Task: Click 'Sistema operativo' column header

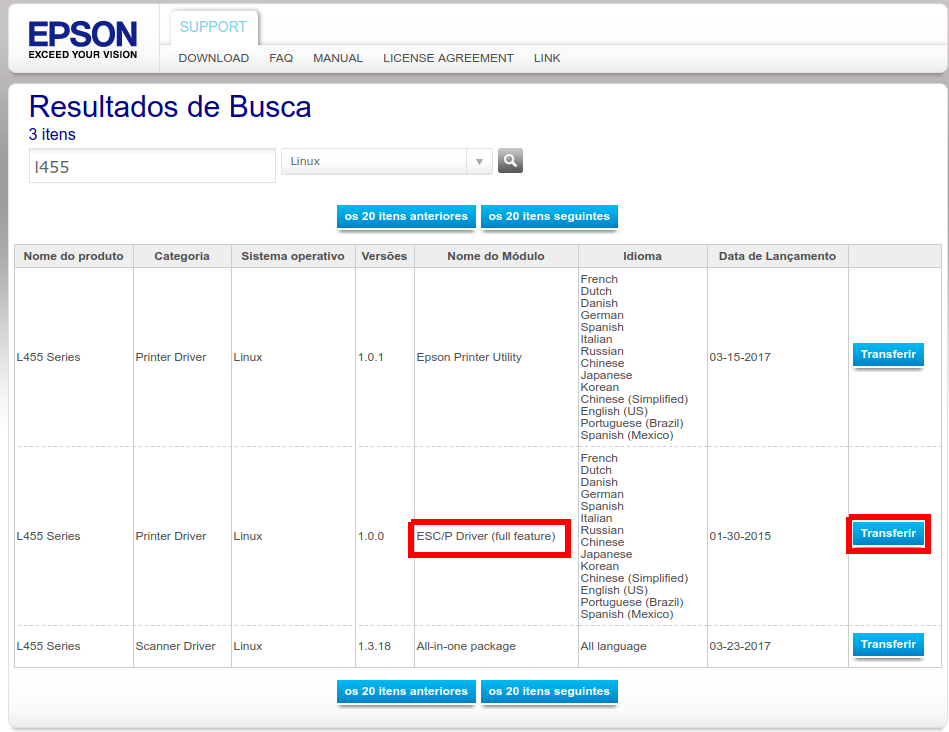Action: point(293,256)
